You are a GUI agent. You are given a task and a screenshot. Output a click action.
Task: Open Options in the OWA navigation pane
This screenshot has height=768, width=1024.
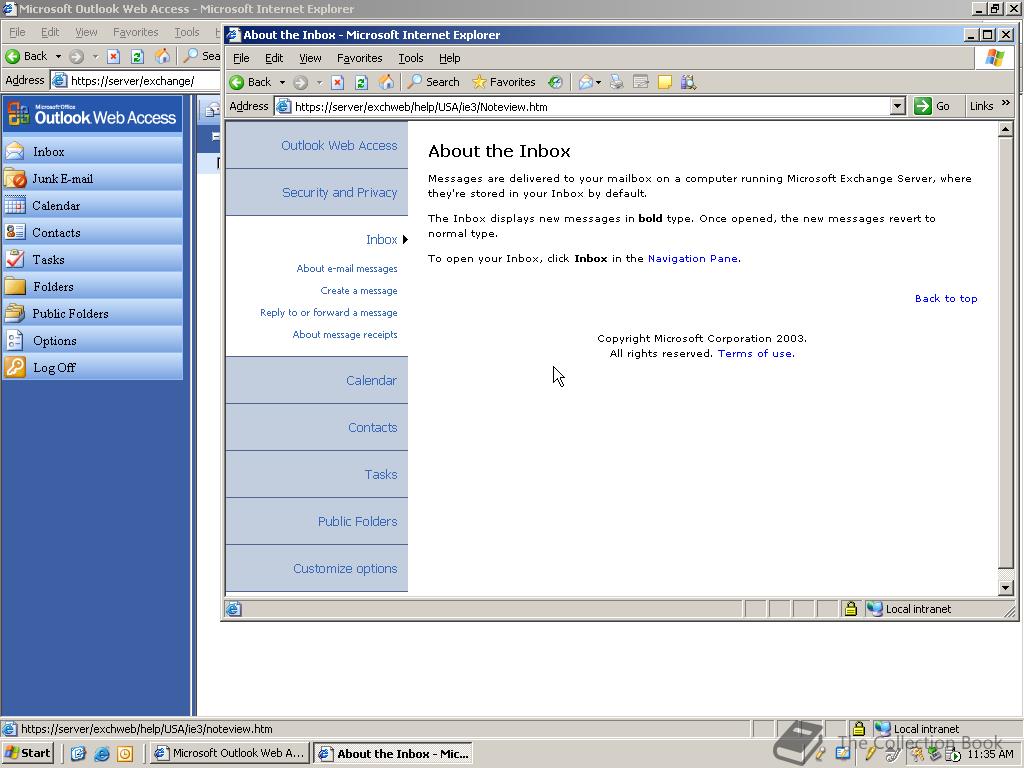click(92, 340)
